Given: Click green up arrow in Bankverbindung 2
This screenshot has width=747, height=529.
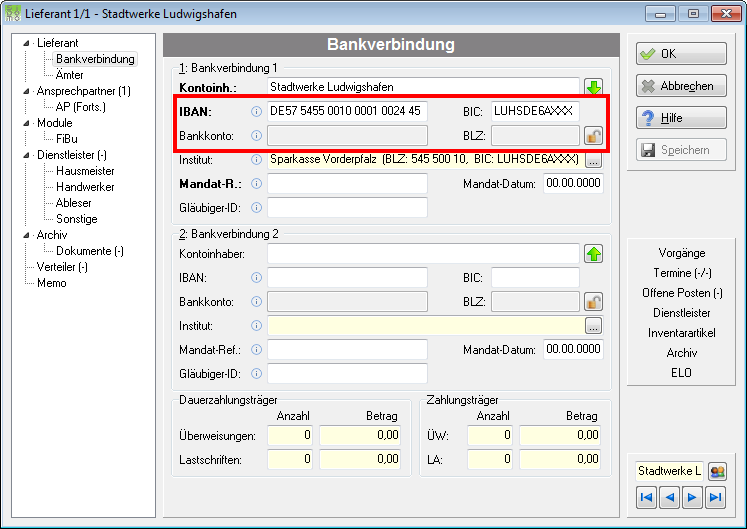Looking at the screenshot, I should tap(594, 254).
